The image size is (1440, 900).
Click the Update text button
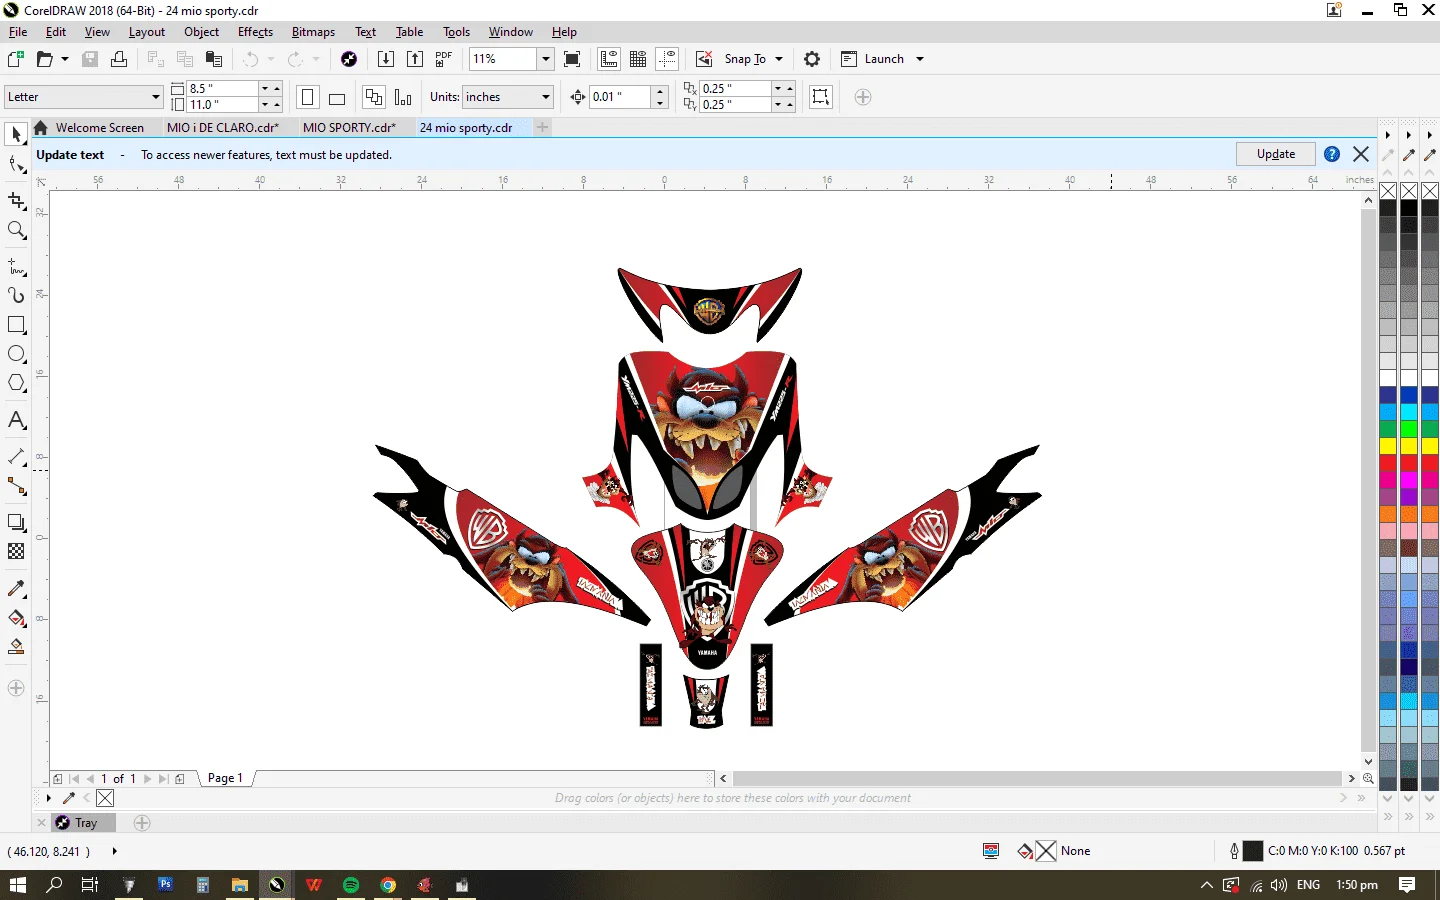coord(1276,154)
